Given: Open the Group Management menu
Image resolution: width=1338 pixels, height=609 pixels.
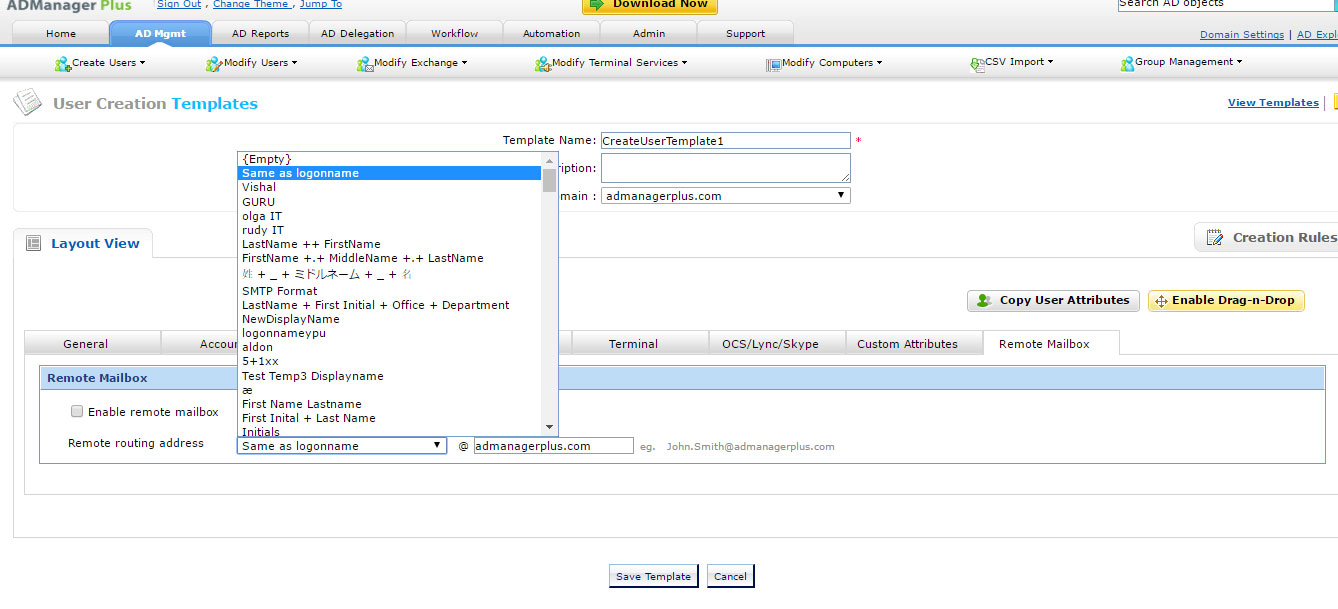Looking at the screenshot, I should [x=1188, y=62].
